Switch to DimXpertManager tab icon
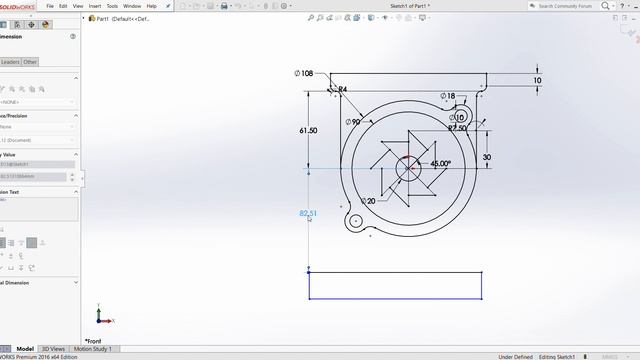The image size is (640, 360). pyautogui.click(x=31, y=24)
